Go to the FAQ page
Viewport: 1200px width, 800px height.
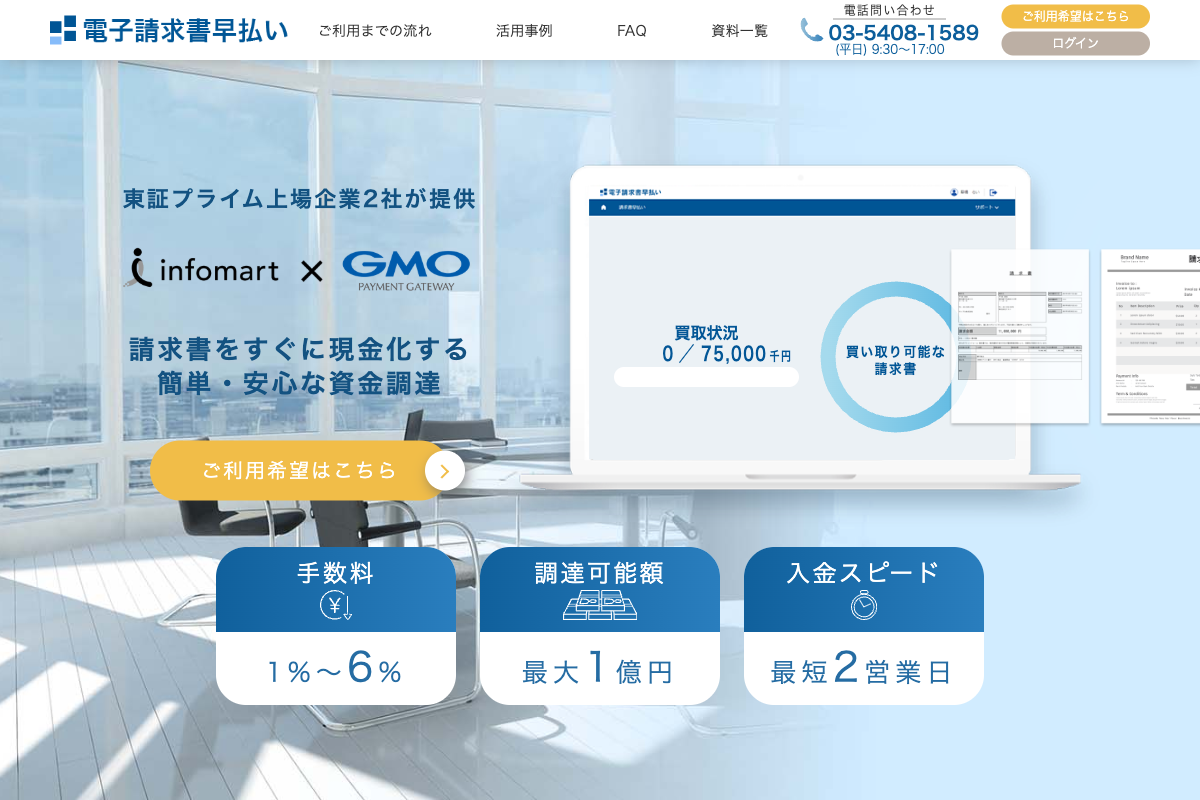point(632,31)
